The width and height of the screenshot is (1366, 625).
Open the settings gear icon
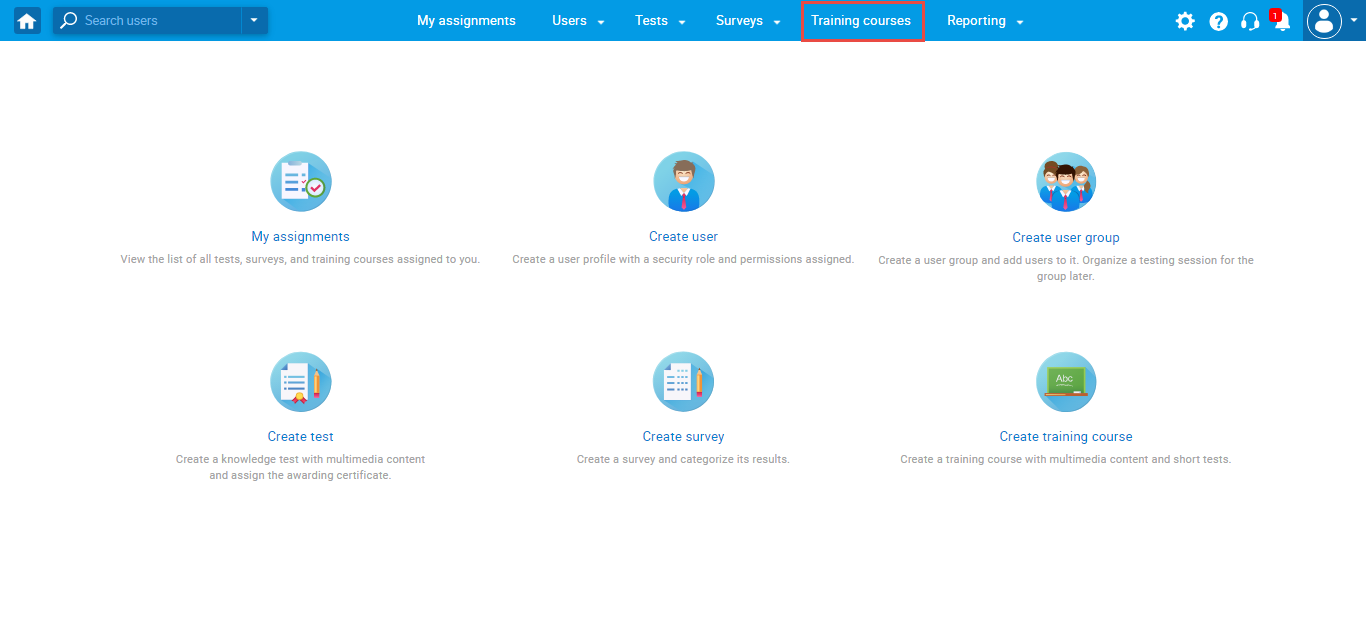coord(1185,21)
